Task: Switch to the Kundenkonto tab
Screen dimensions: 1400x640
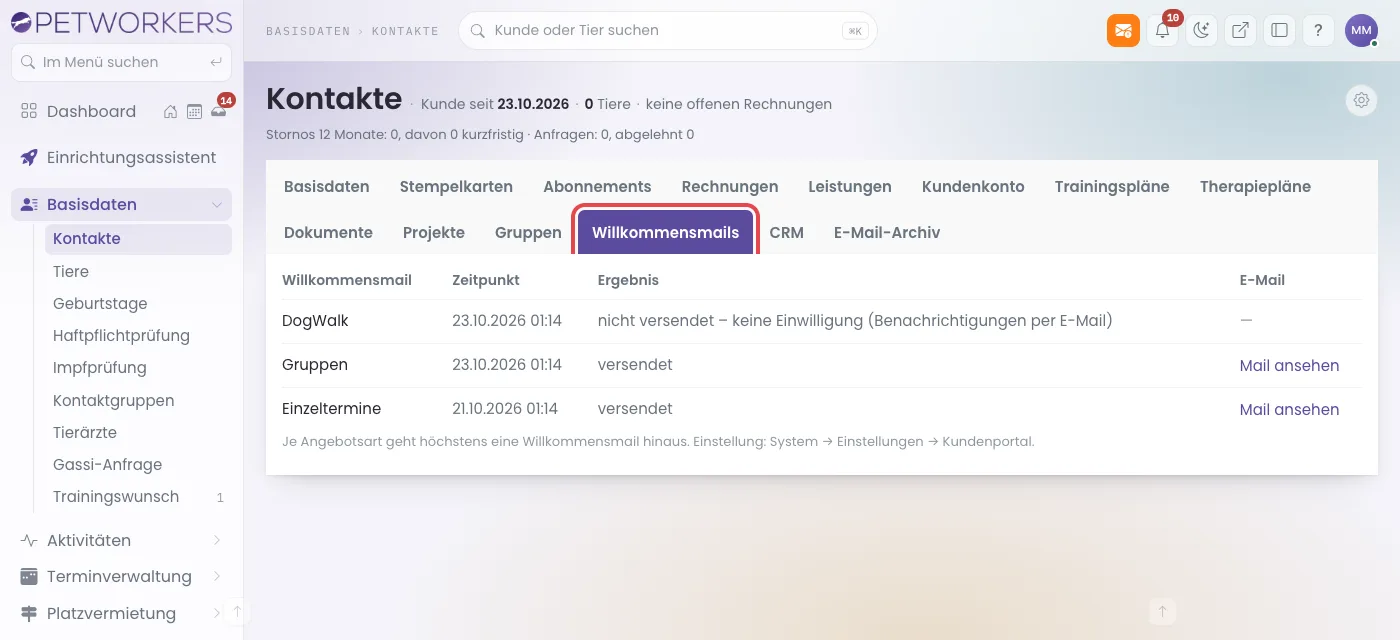Action: (973, 186)
